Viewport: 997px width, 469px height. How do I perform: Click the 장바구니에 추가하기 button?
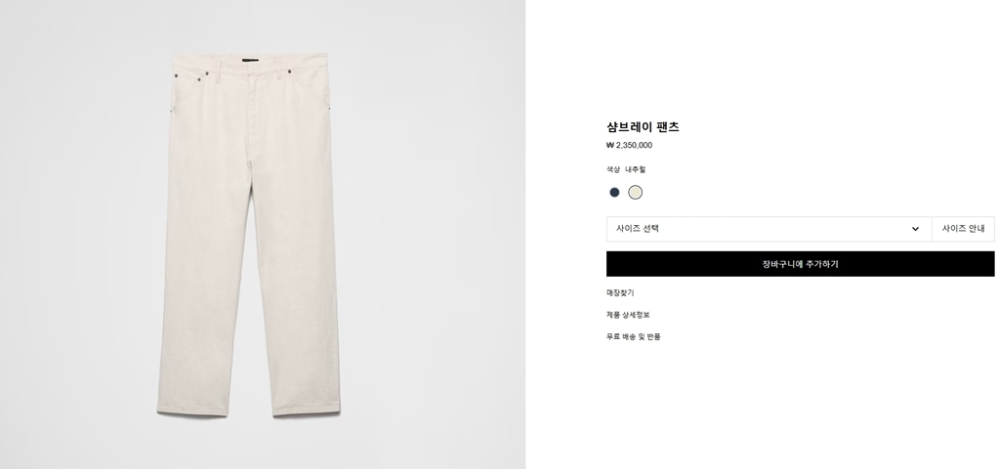[800, 264]
